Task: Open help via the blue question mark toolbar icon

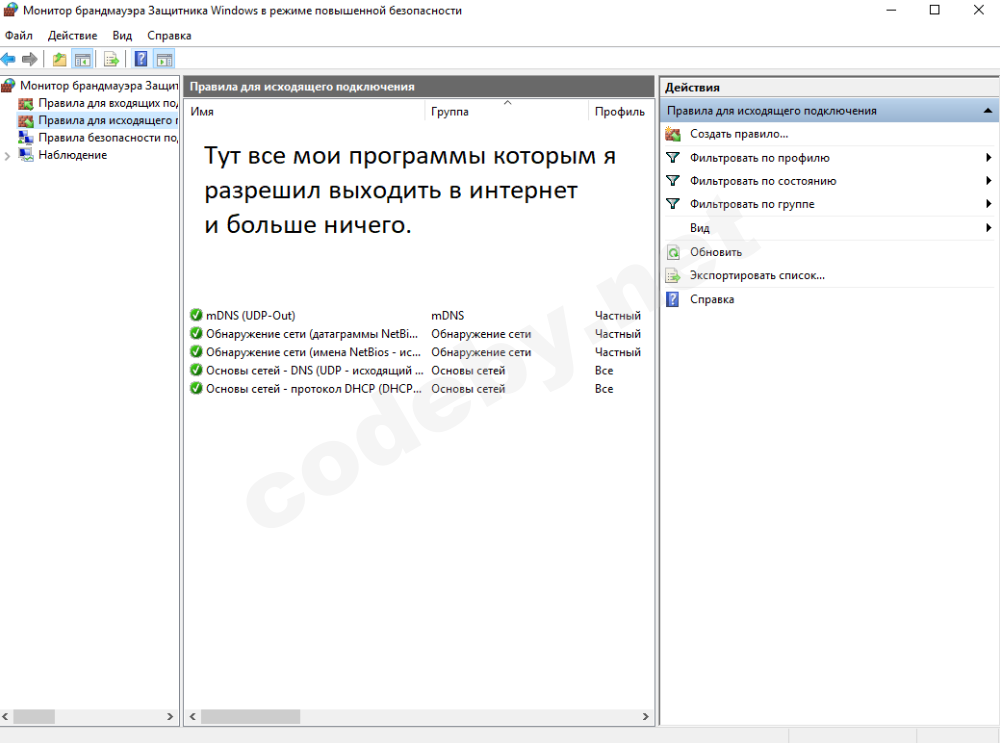Action: tap(140, 58)
